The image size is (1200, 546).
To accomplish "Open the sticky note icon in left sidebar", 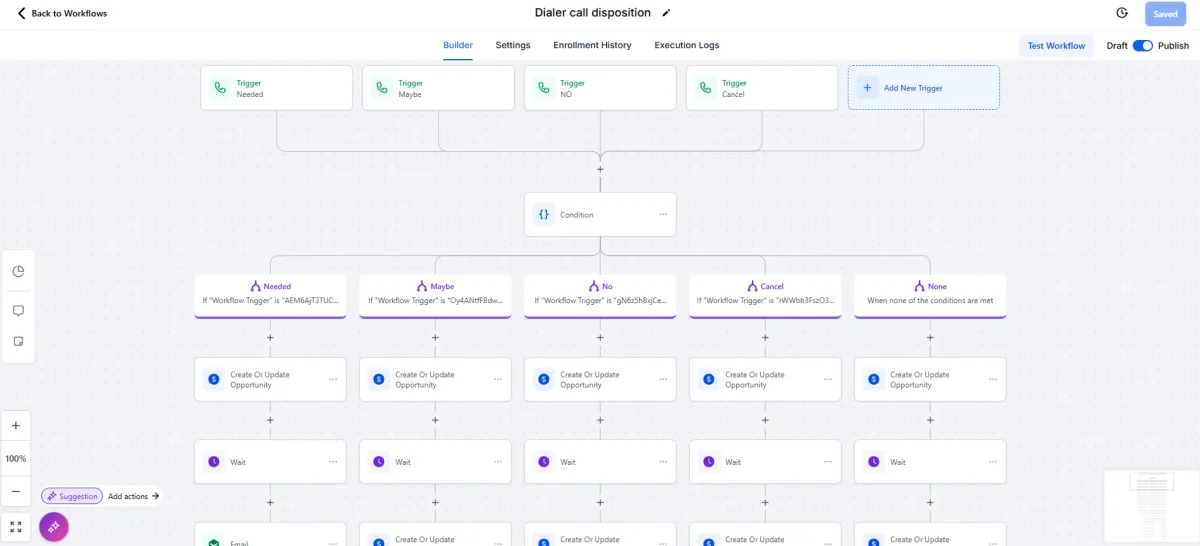I will point(18,342).
